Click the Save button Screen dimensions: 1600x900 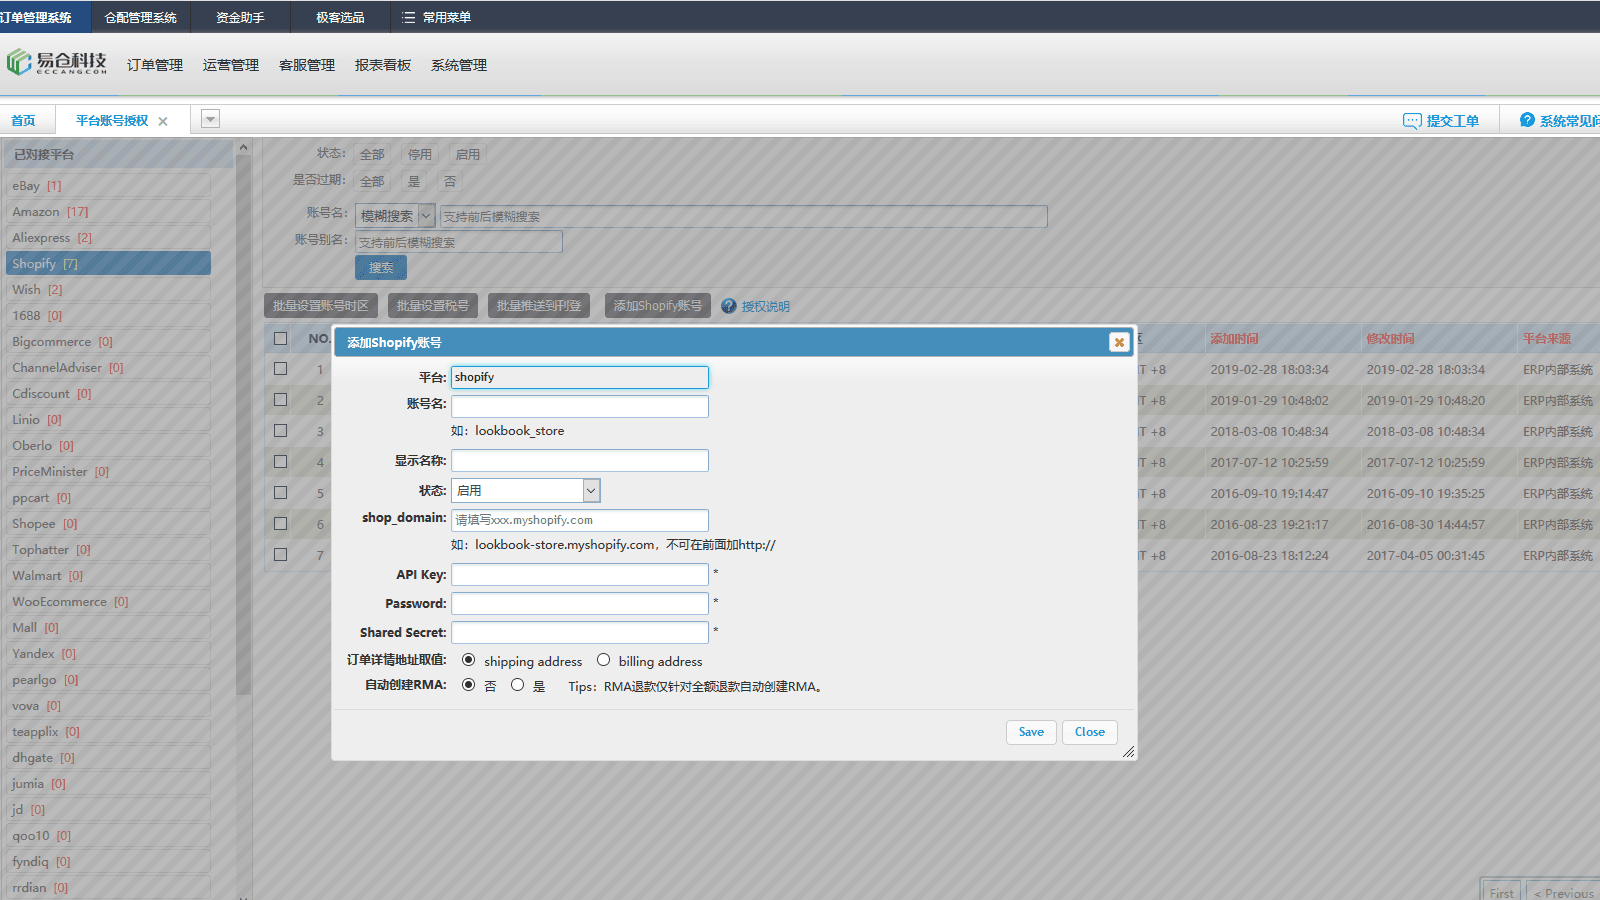(x=1031, y=732)
